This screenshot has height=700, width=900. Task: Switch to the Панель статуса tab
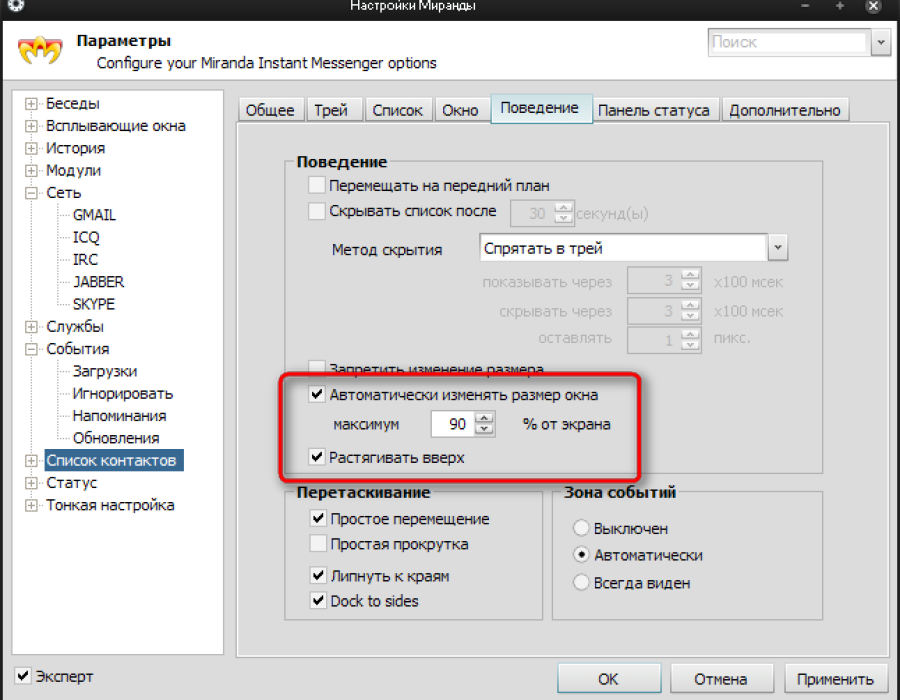point(653,110)
